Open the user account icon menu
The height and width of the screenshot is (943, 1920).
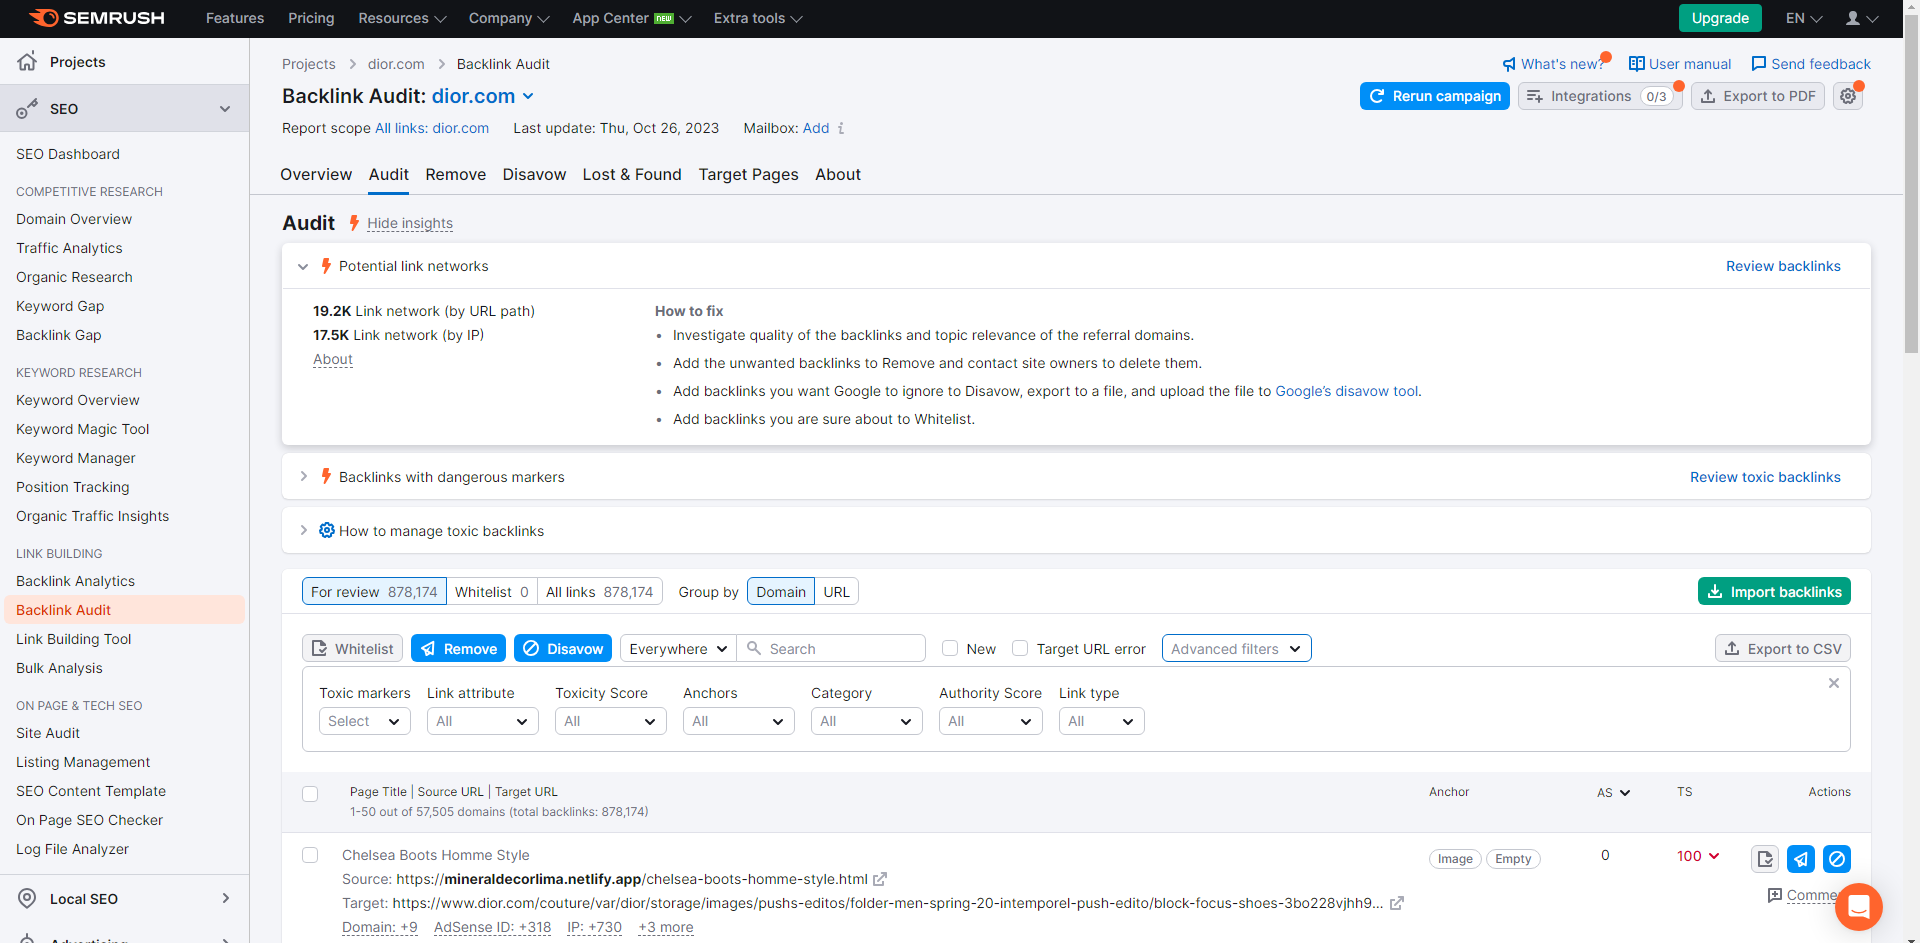tap(1861, 18)
